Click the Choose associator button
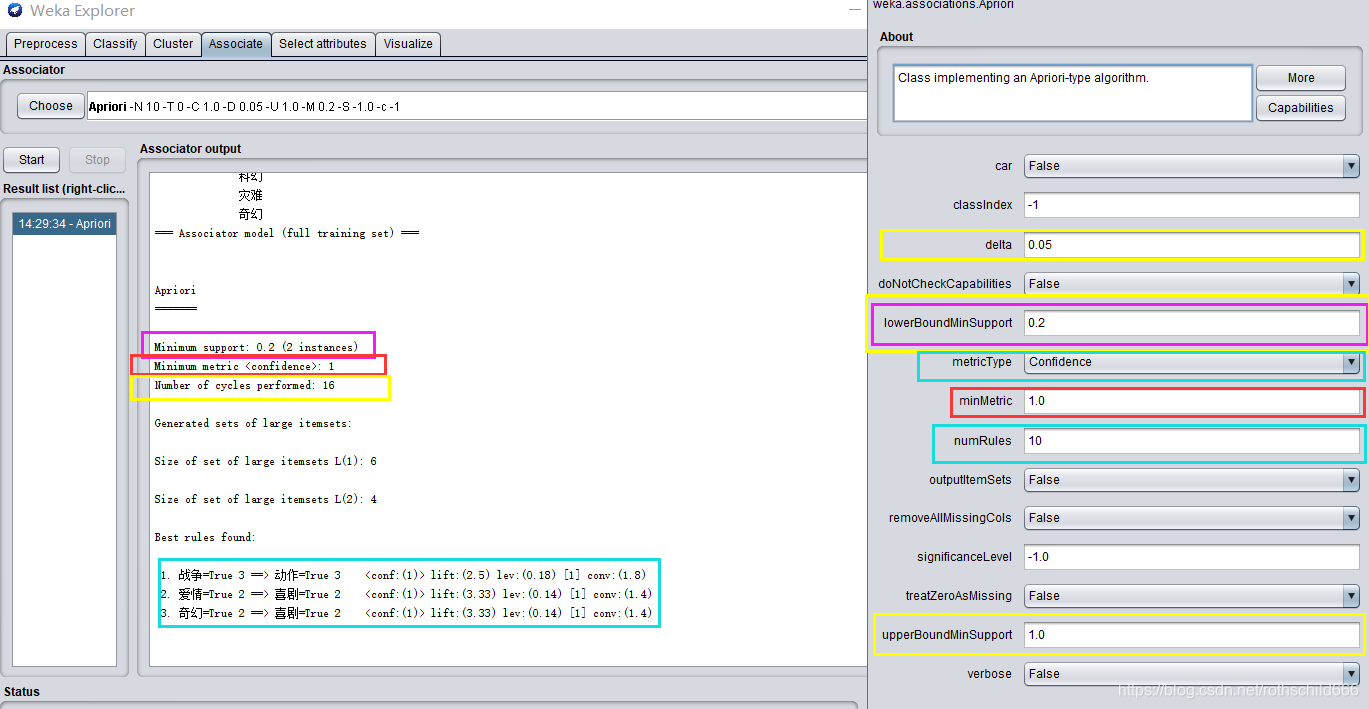This screenshot has height=709, width=1369. click(x=51, y=106)
